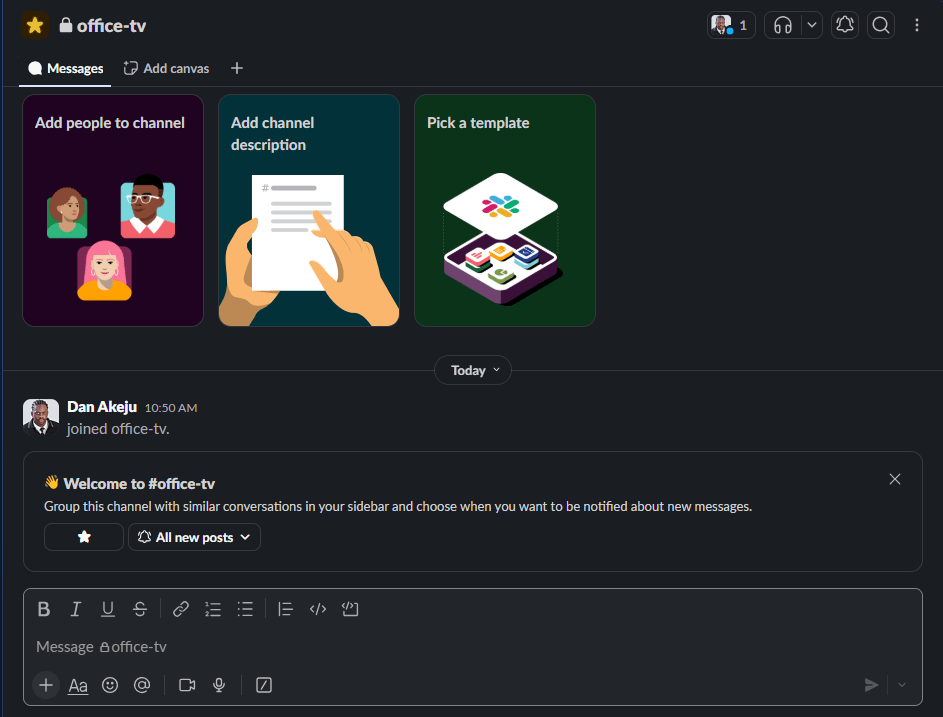The image size is (943, 717).
Task: View channel members avatar count
Action: pyautogui.click(x=731, y=25)
